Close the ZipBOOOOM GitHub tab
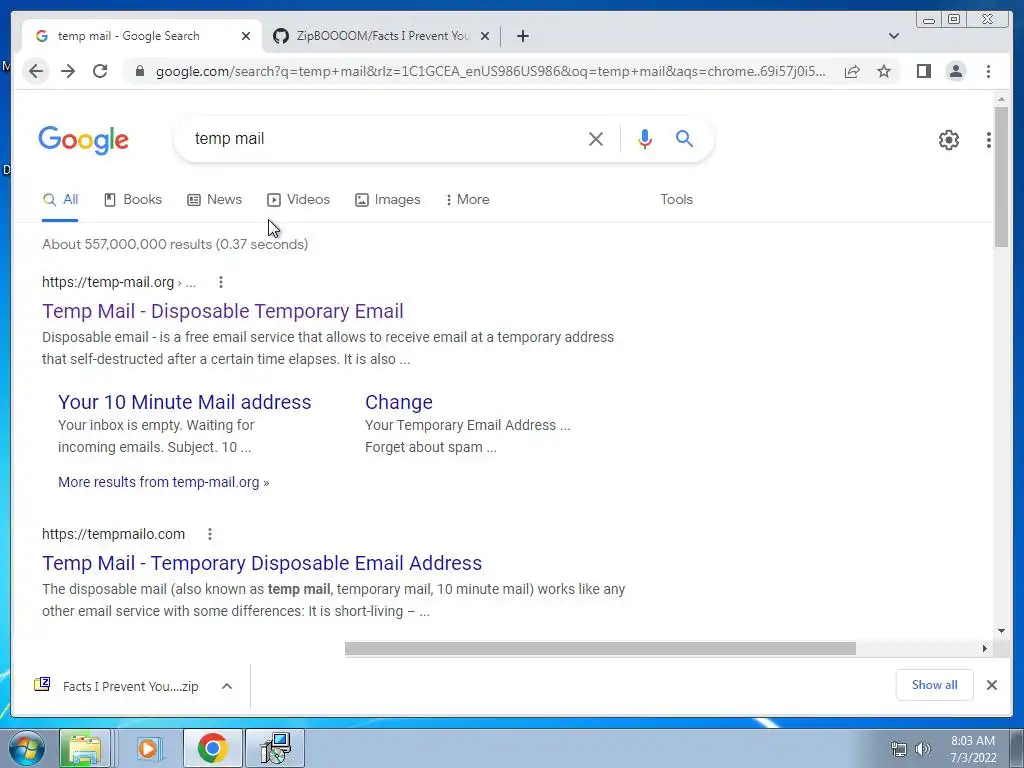The height and width of the screenshot is (768, 1024). tap(485, 36)
